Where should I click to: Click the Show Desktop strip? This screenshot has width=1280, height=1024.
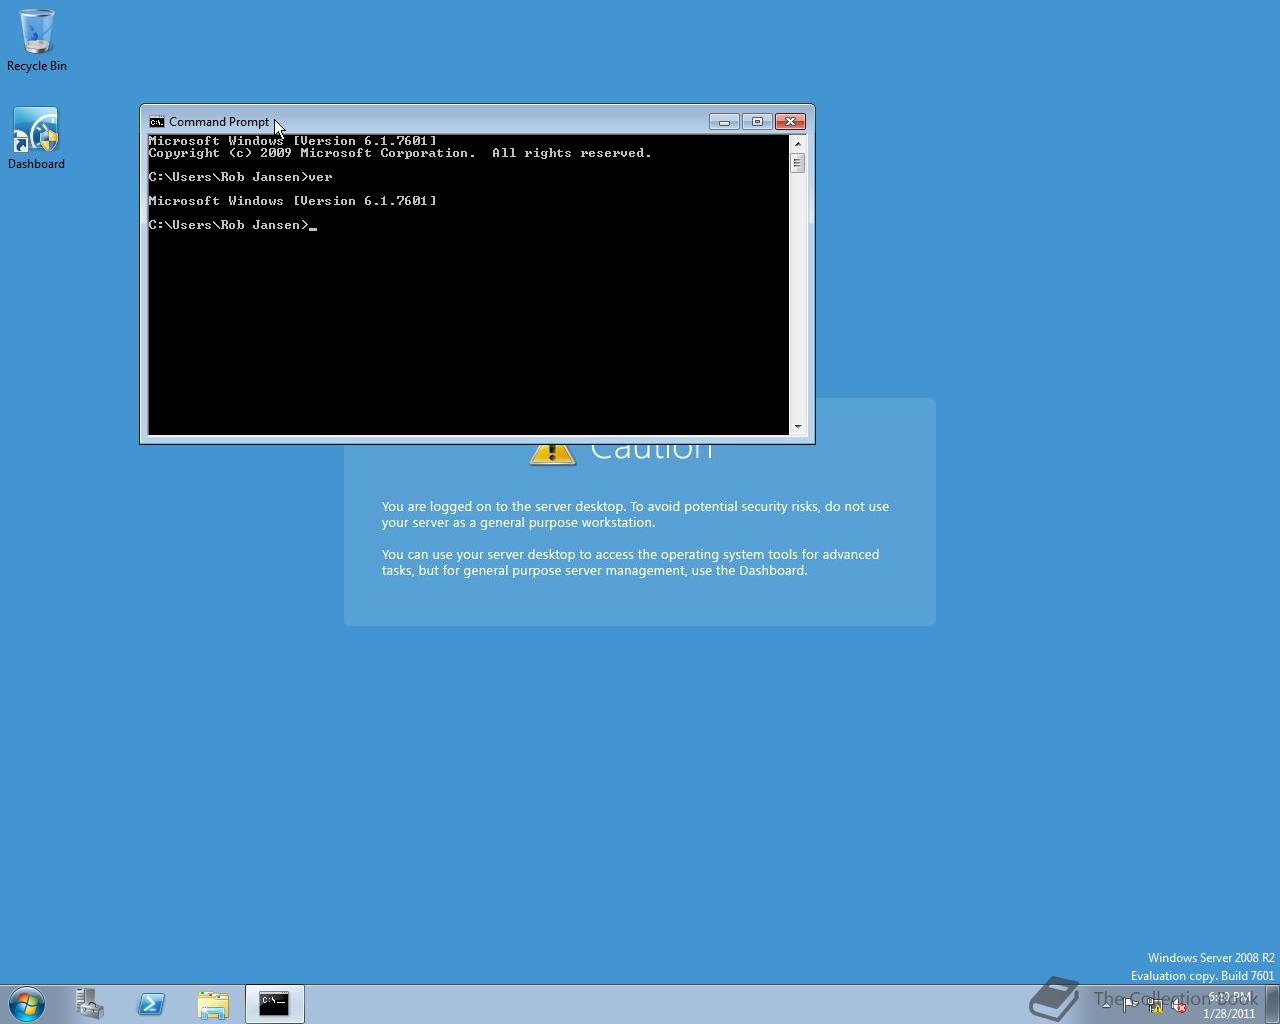(1273, 1004)
